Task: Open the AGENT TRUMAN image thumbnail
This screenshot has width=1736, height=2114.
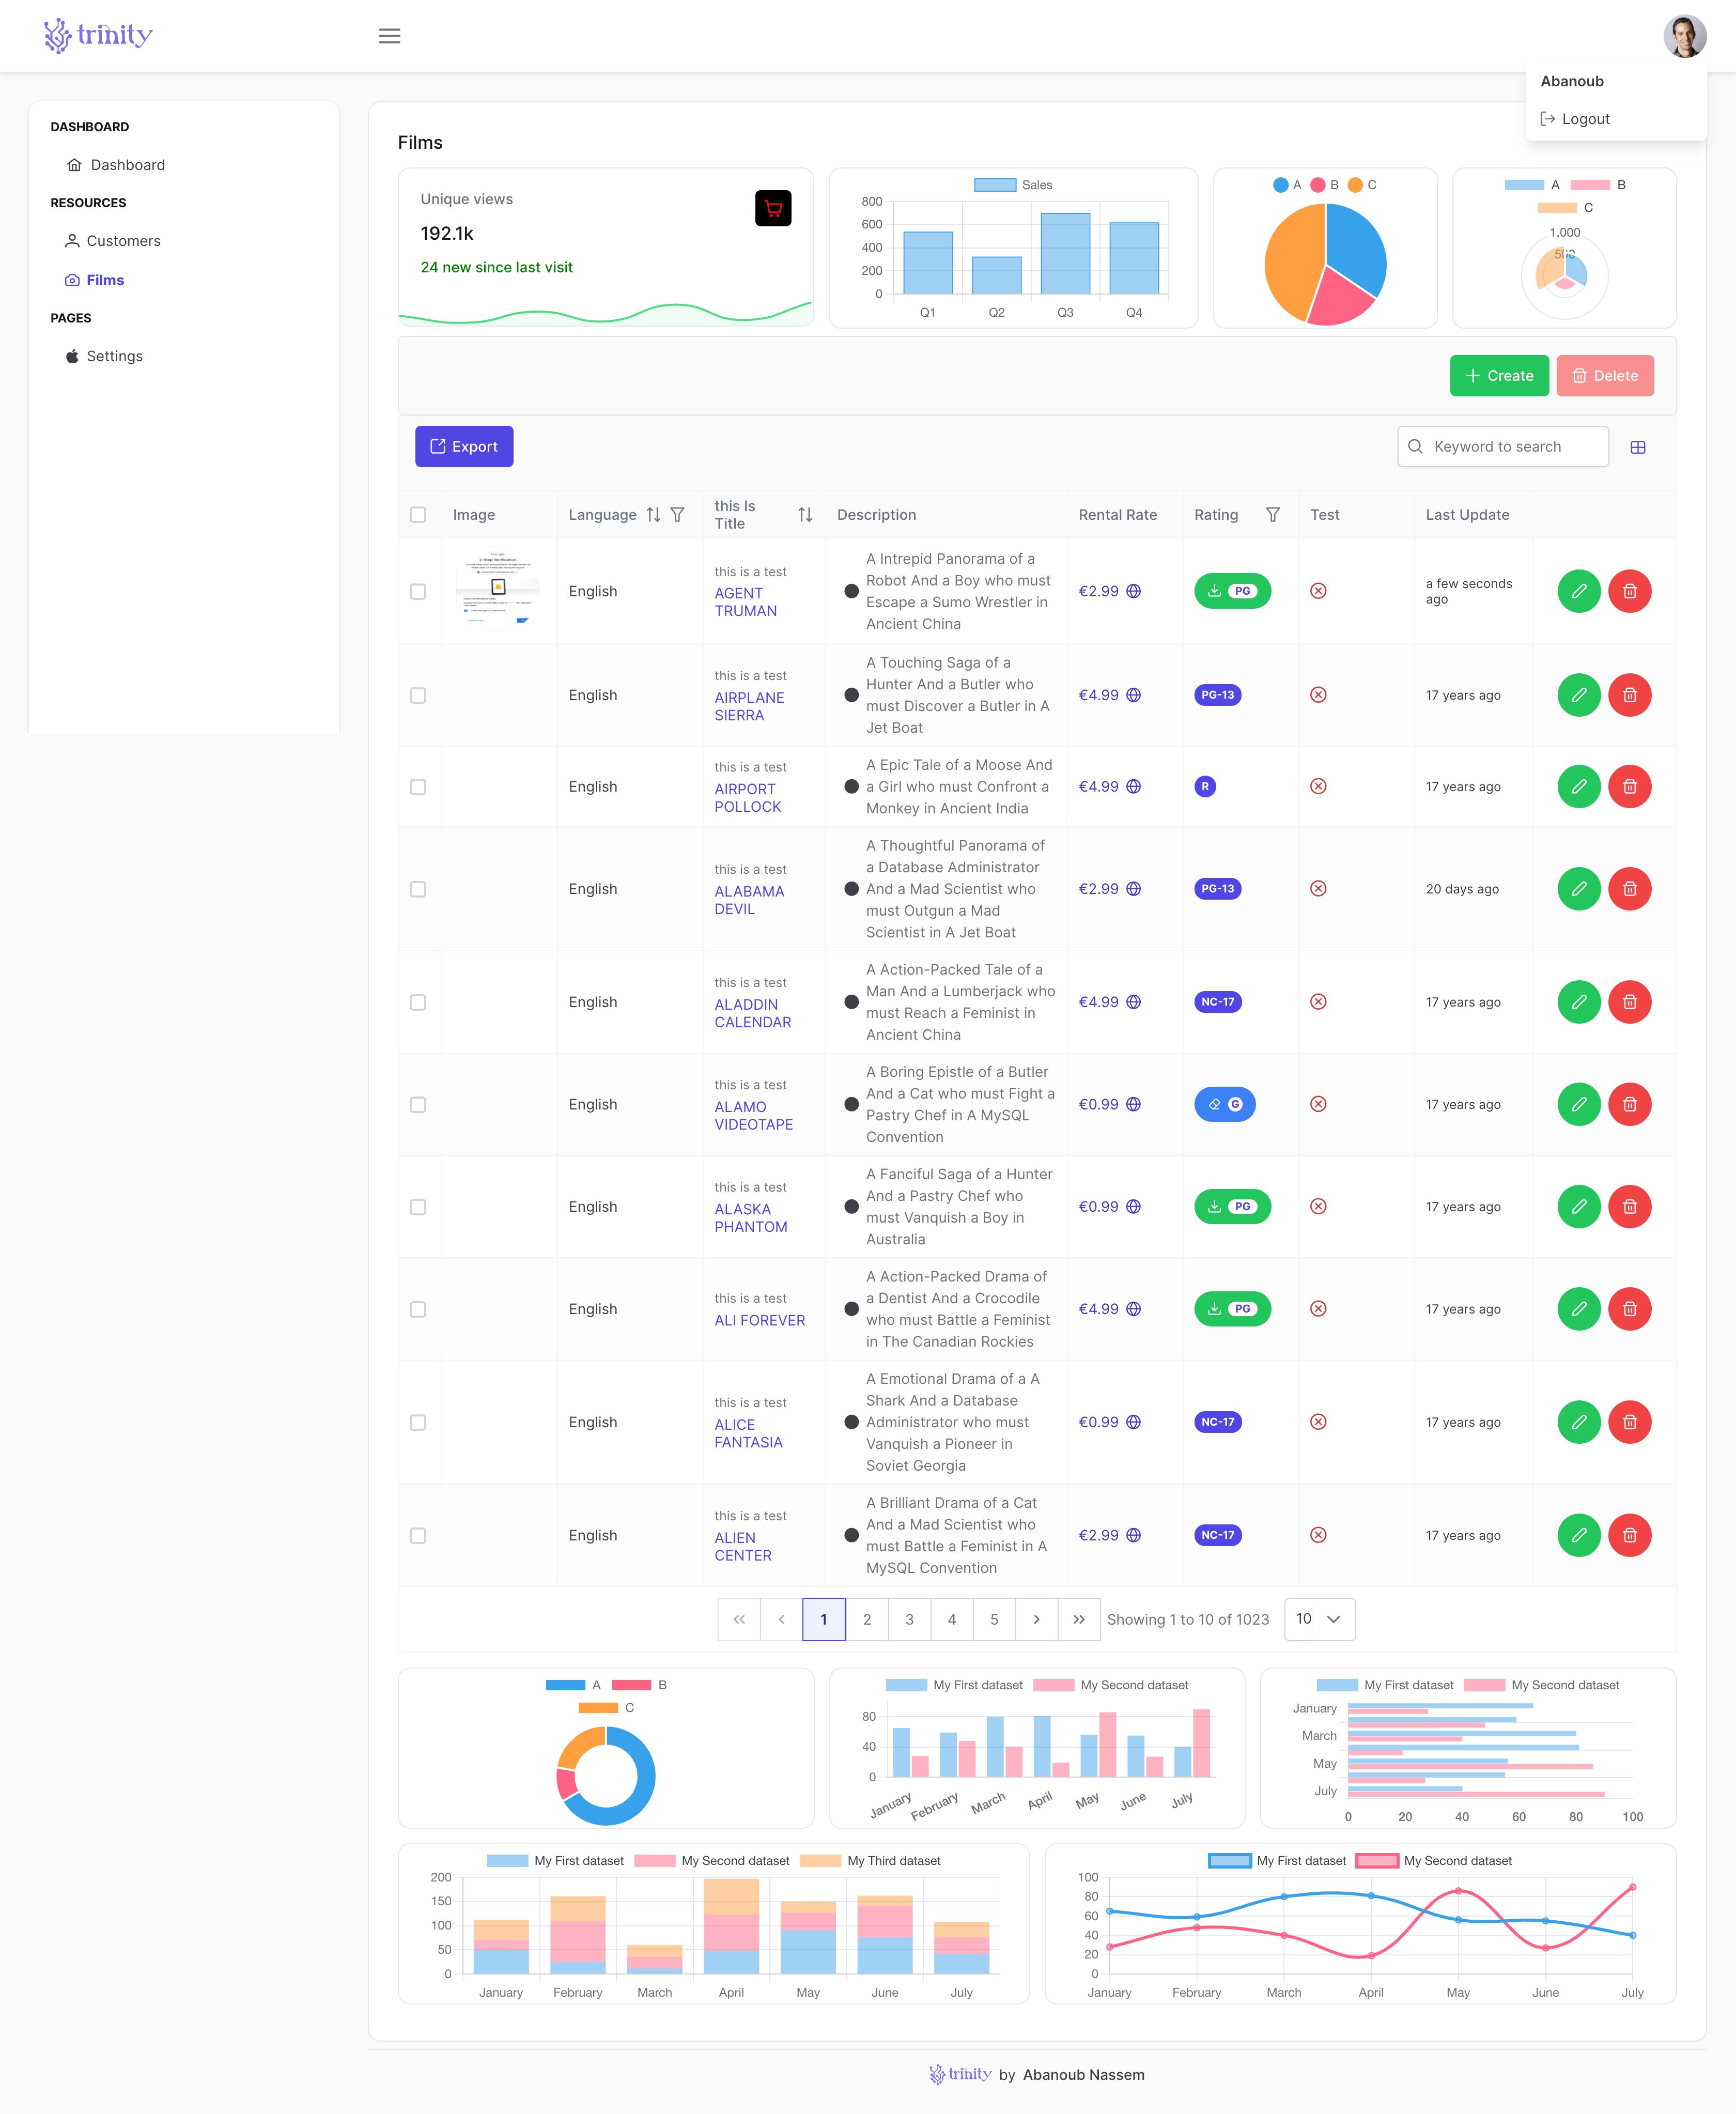Action: (x=498, y=591)
